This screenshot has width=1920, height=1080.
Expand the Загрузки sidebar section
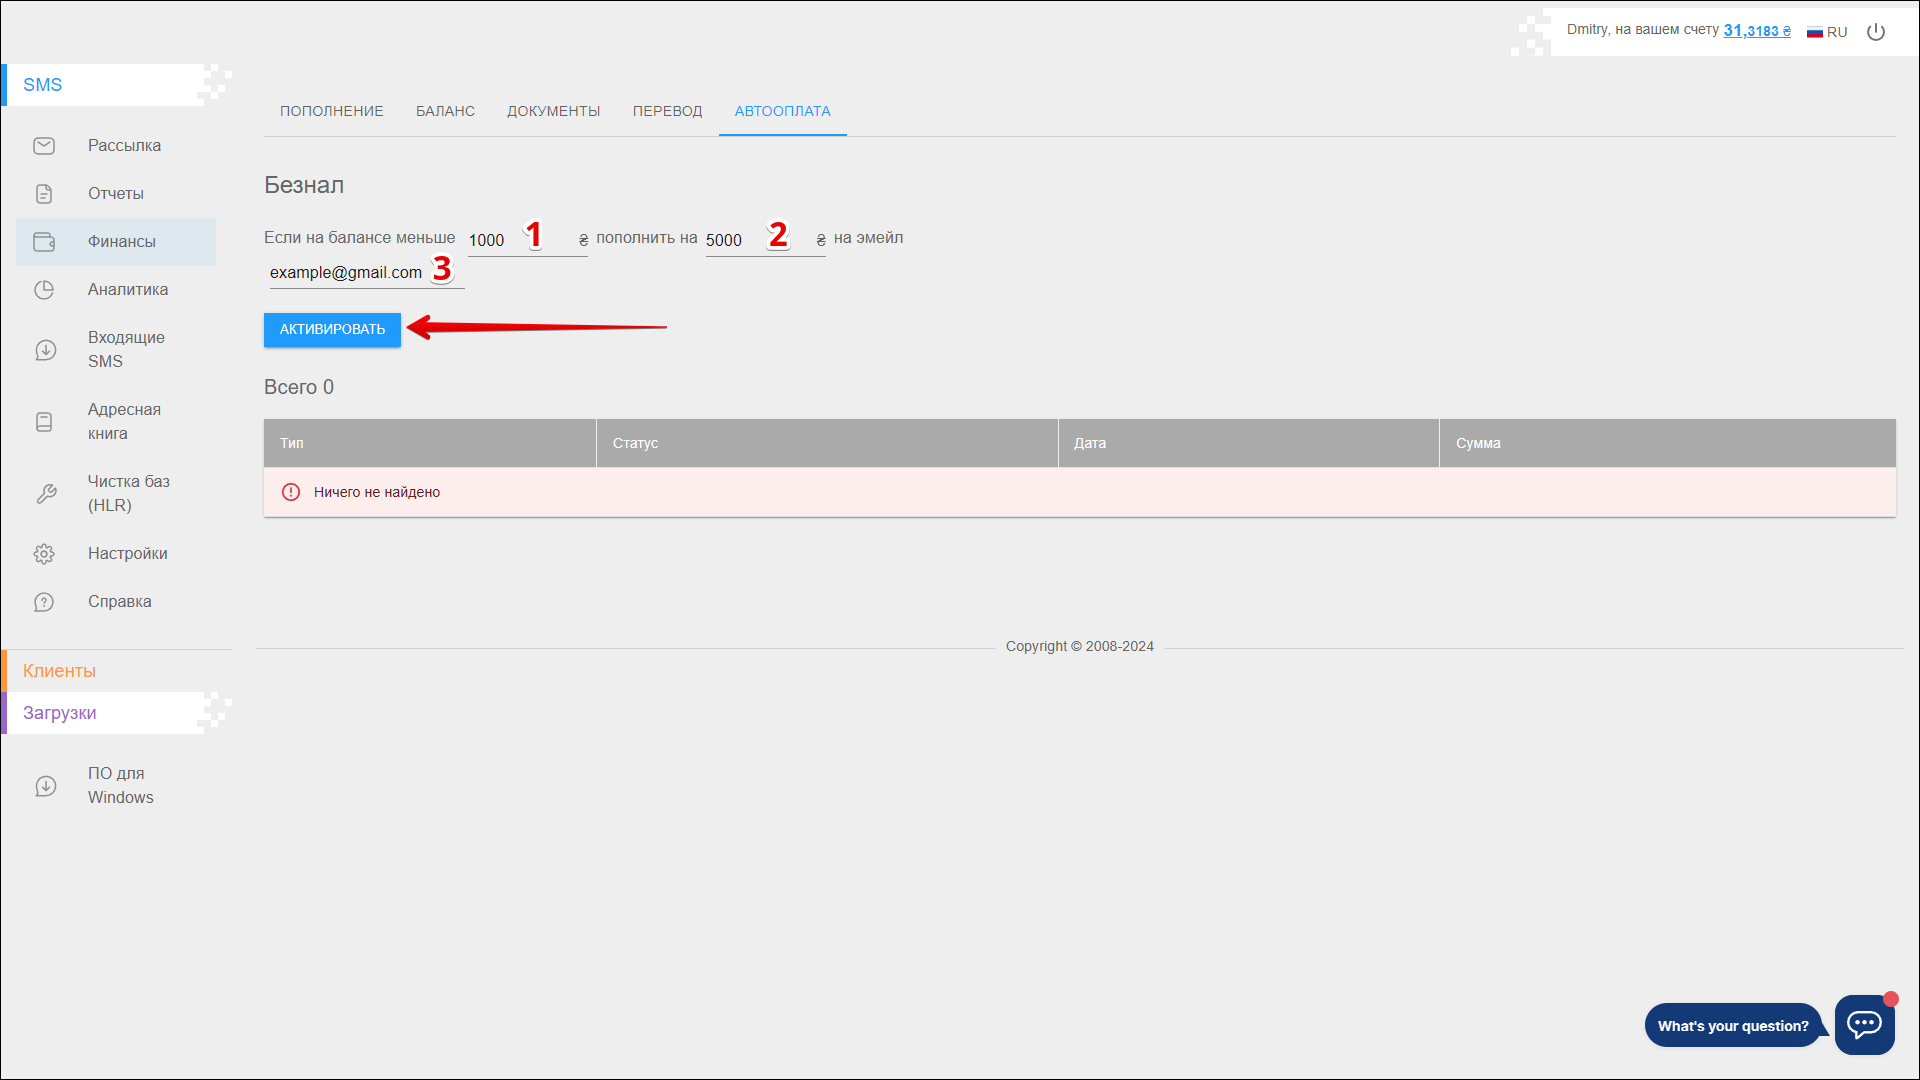[60, 713]
